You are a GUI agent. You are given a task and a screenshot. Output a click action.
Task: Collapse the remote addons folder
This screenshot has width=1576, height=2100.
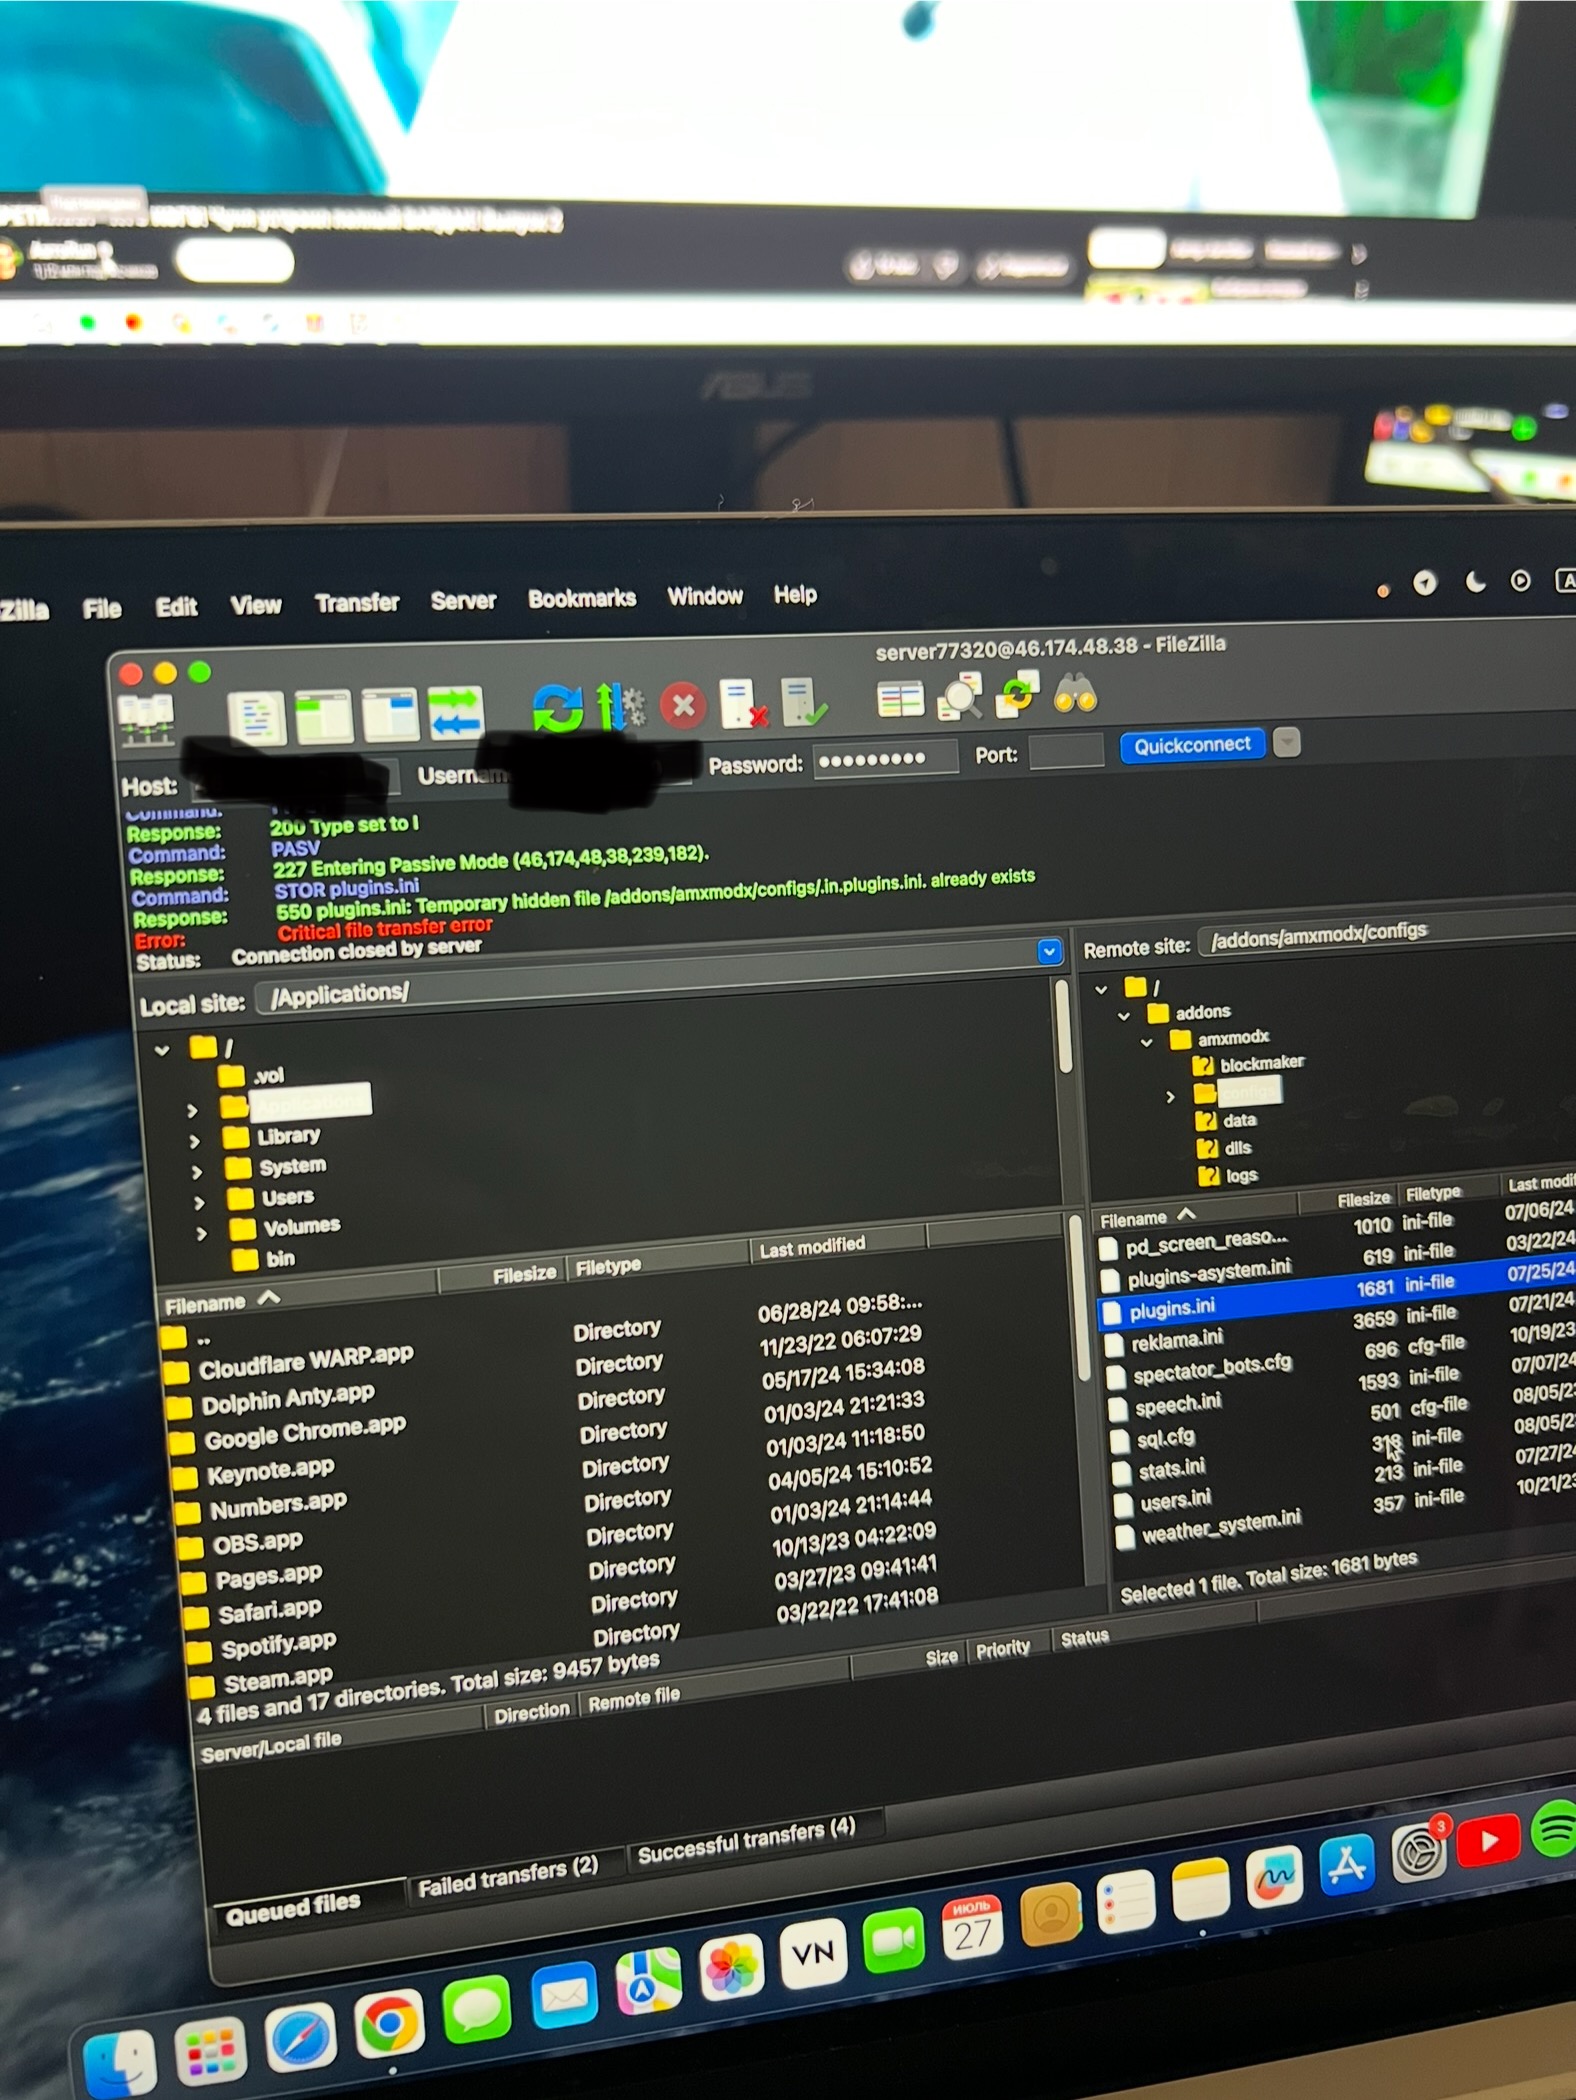pos(1124,1016)
